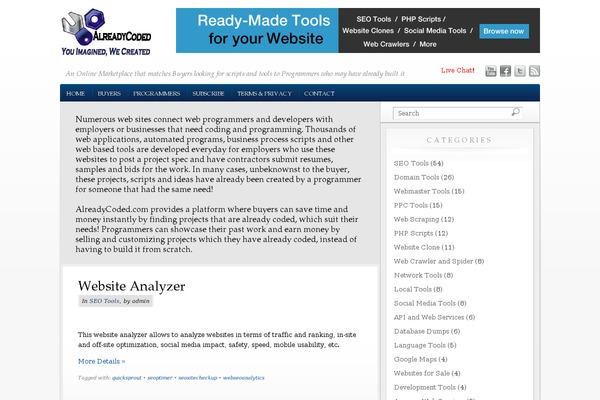Viewport: 600px width, 400px height.
Task: Open the quicksprout tag
Action: pos(127,378)
